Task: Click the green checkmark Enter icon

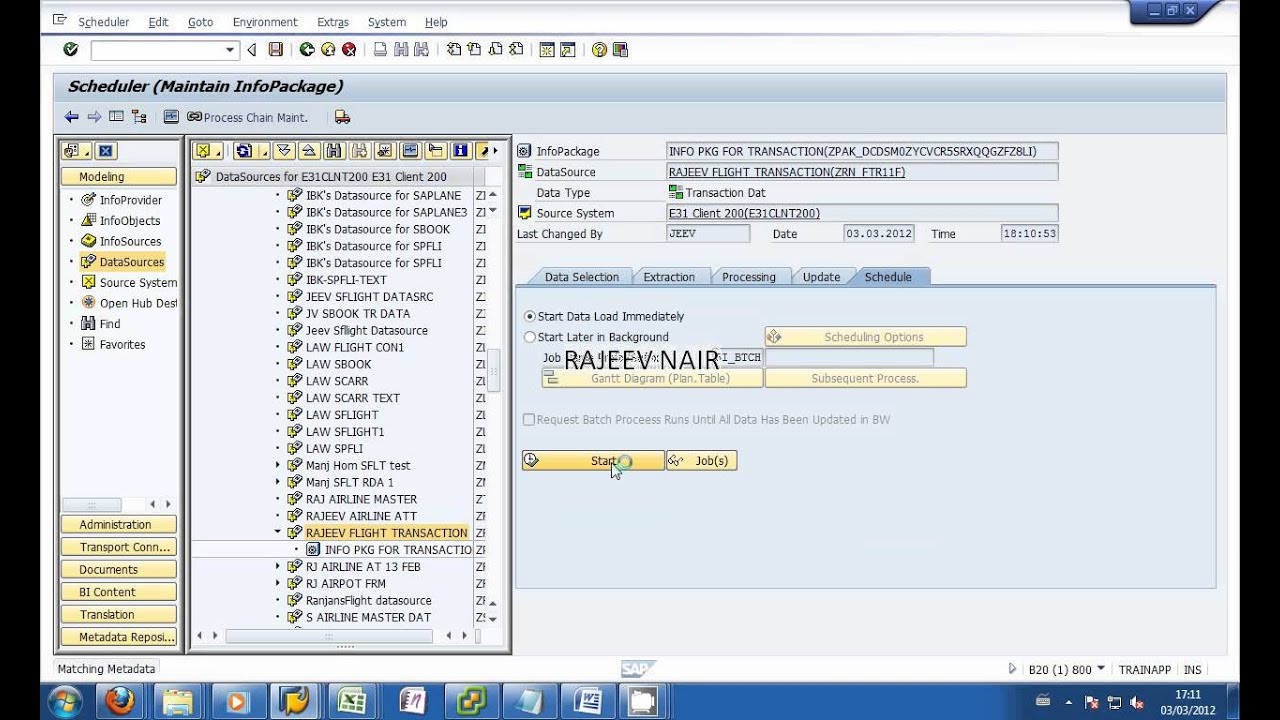Action: tap(70, 49)
